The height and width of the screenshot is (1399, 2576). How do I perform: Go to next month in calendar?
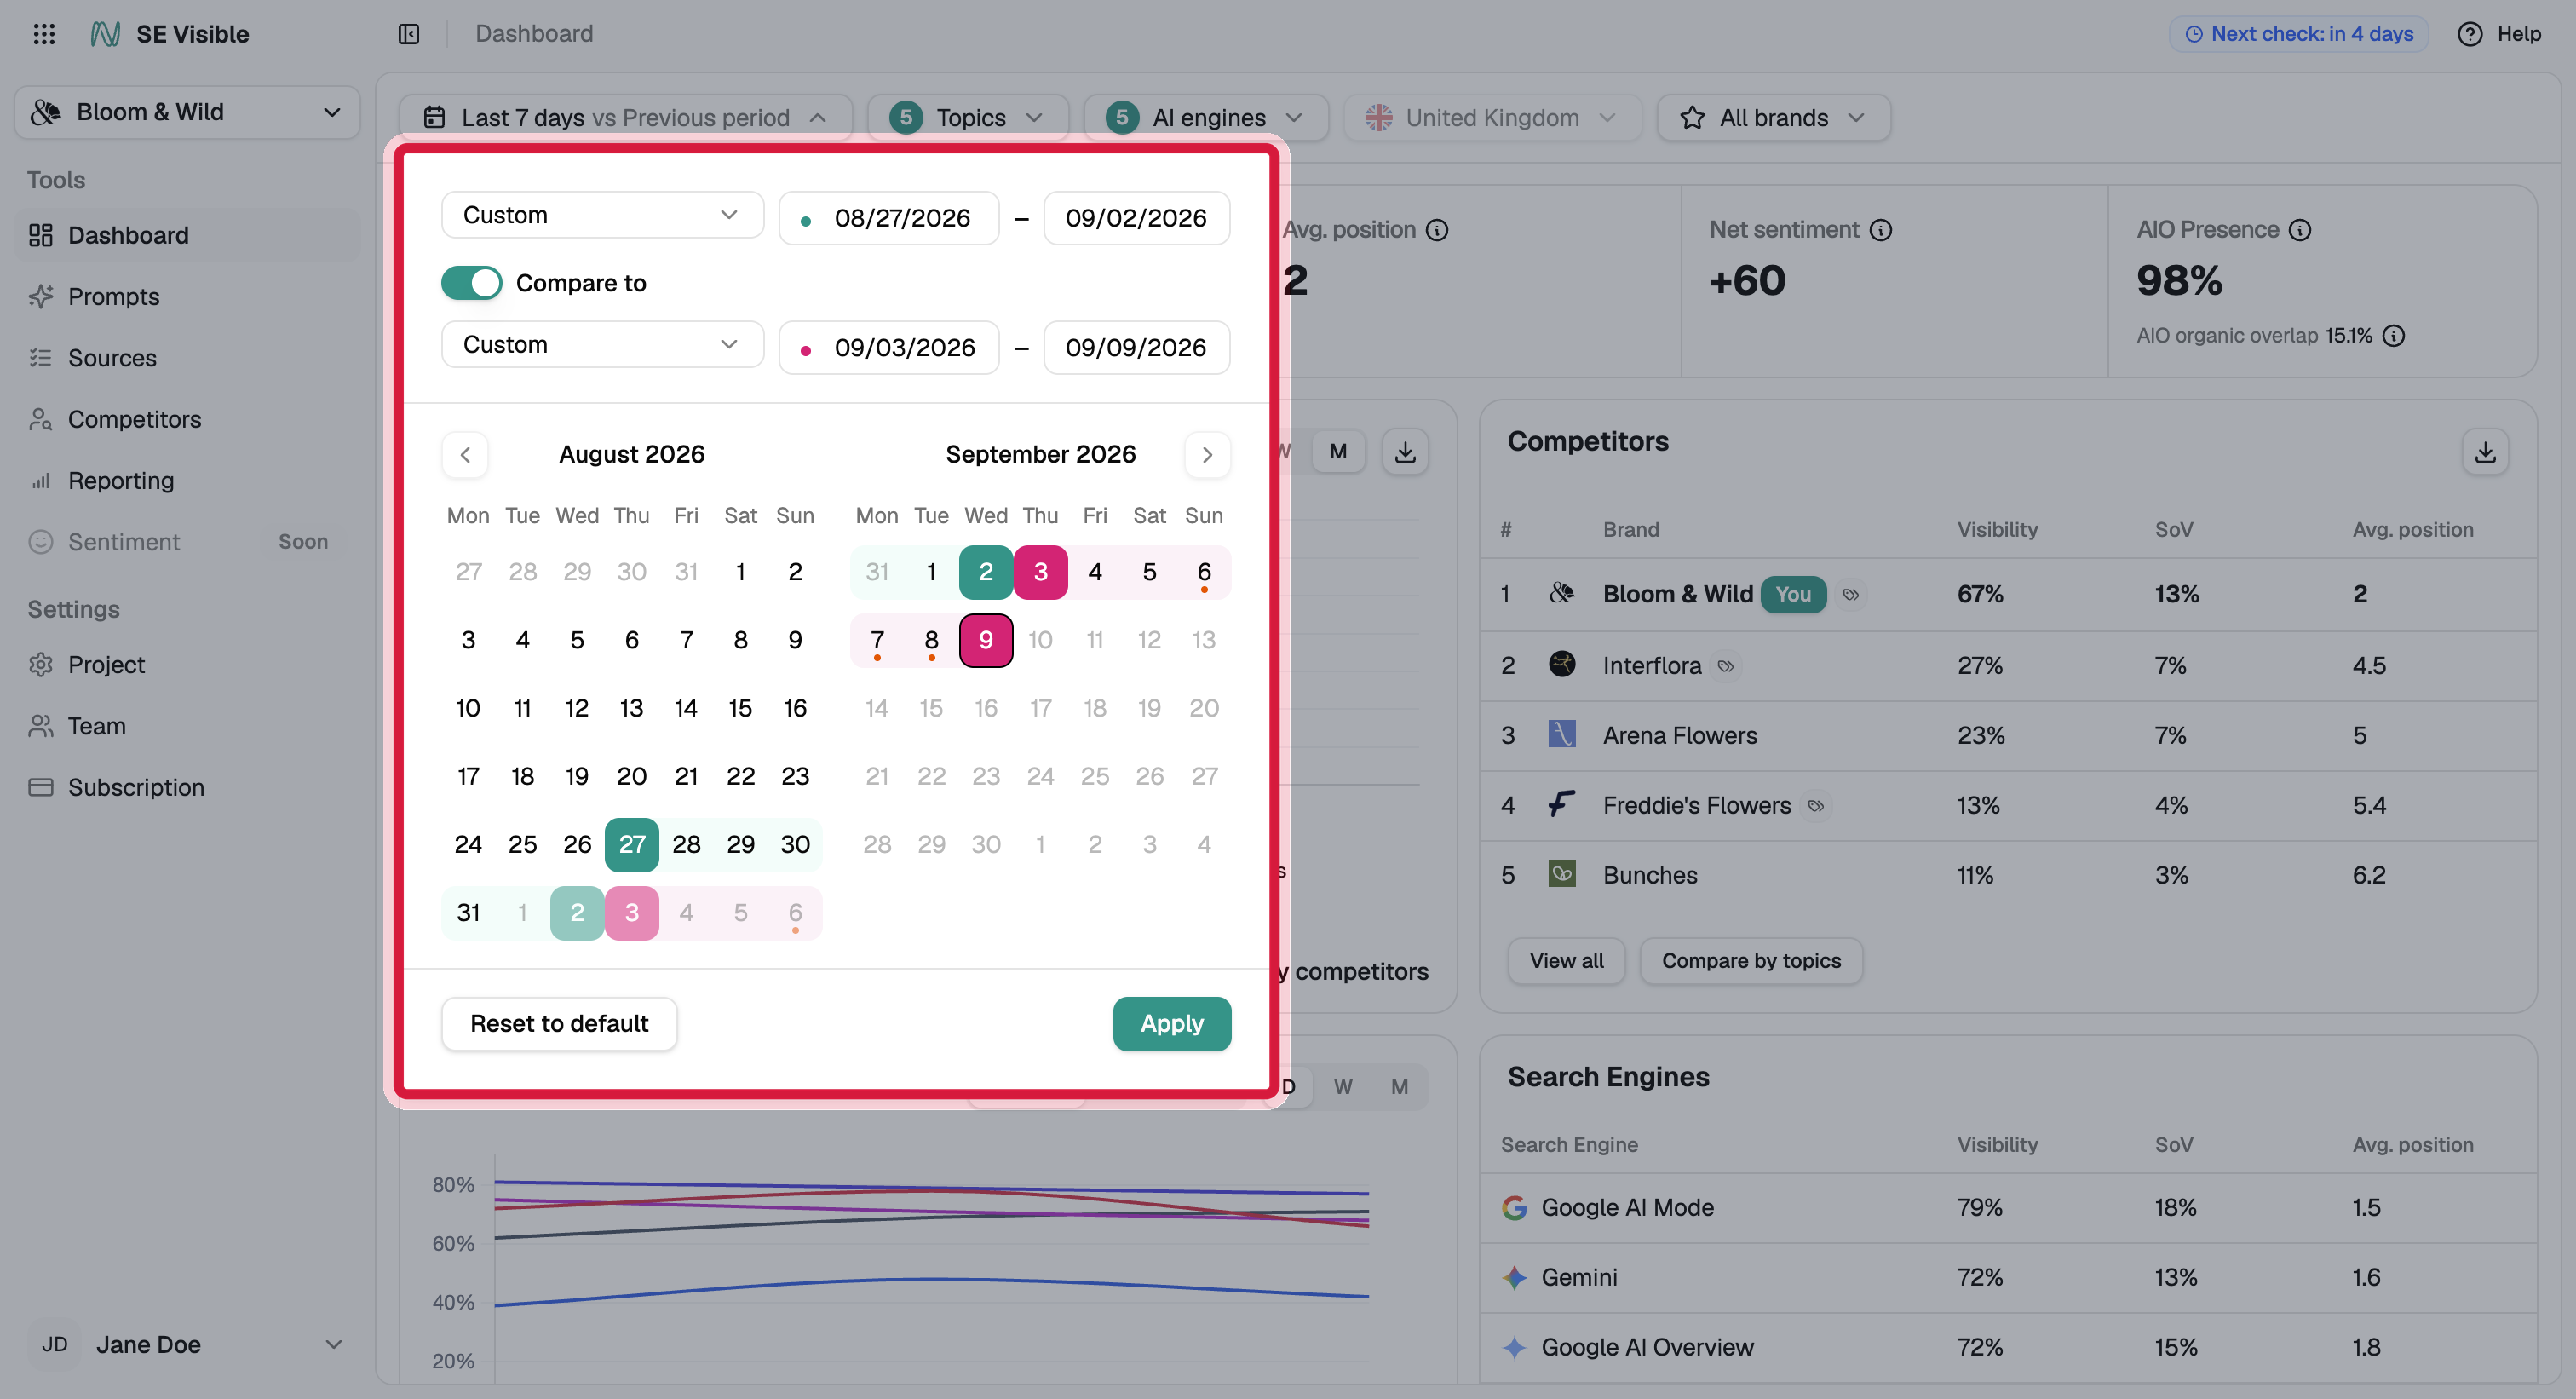tap(1207, 455)
